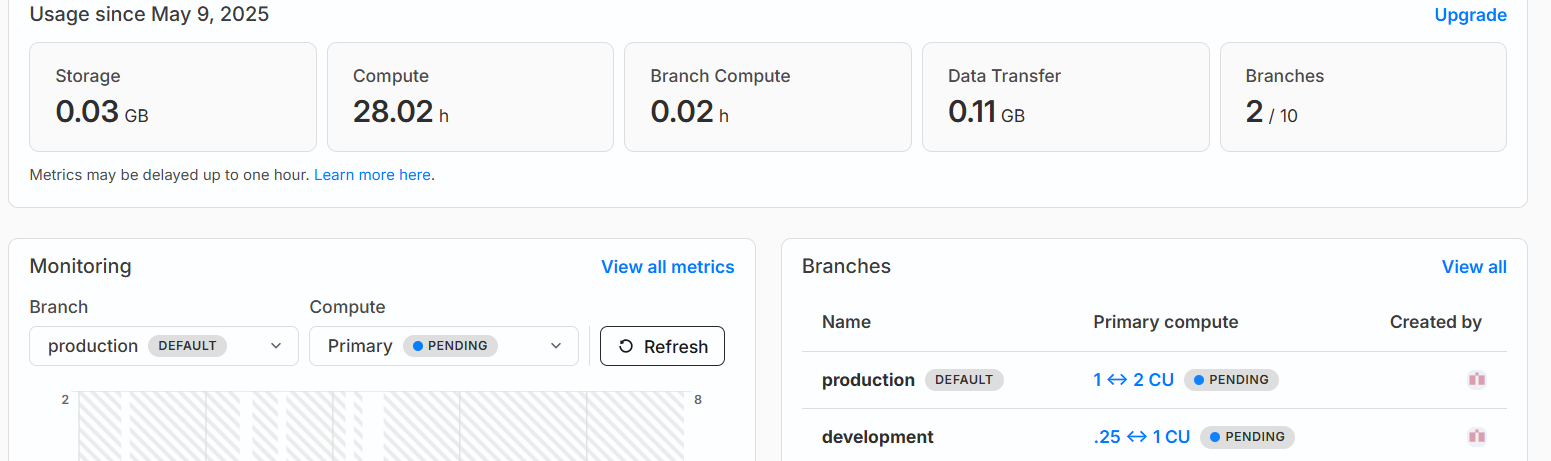Image resolution: width=1551 pixels, height=461 pixels.
Task: Click the Storage 0.03 GB card
Action: pos(173,97)
